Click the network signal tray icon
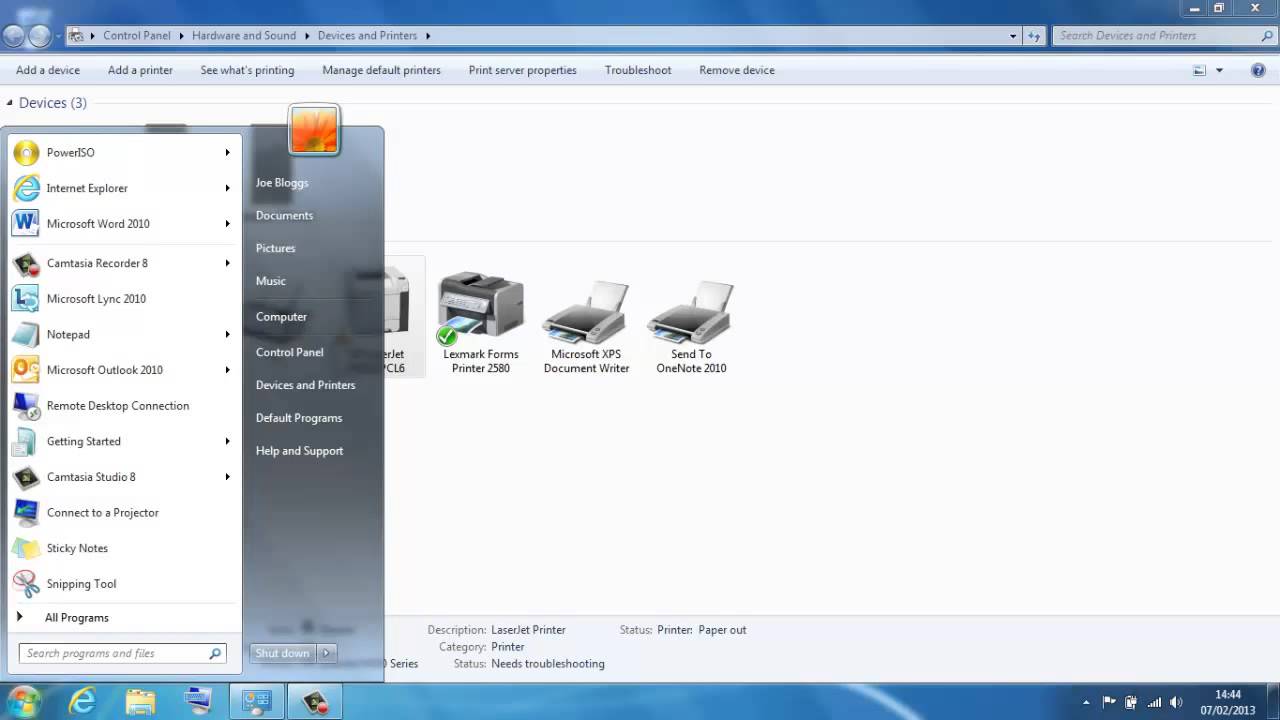 point(1154,702)
